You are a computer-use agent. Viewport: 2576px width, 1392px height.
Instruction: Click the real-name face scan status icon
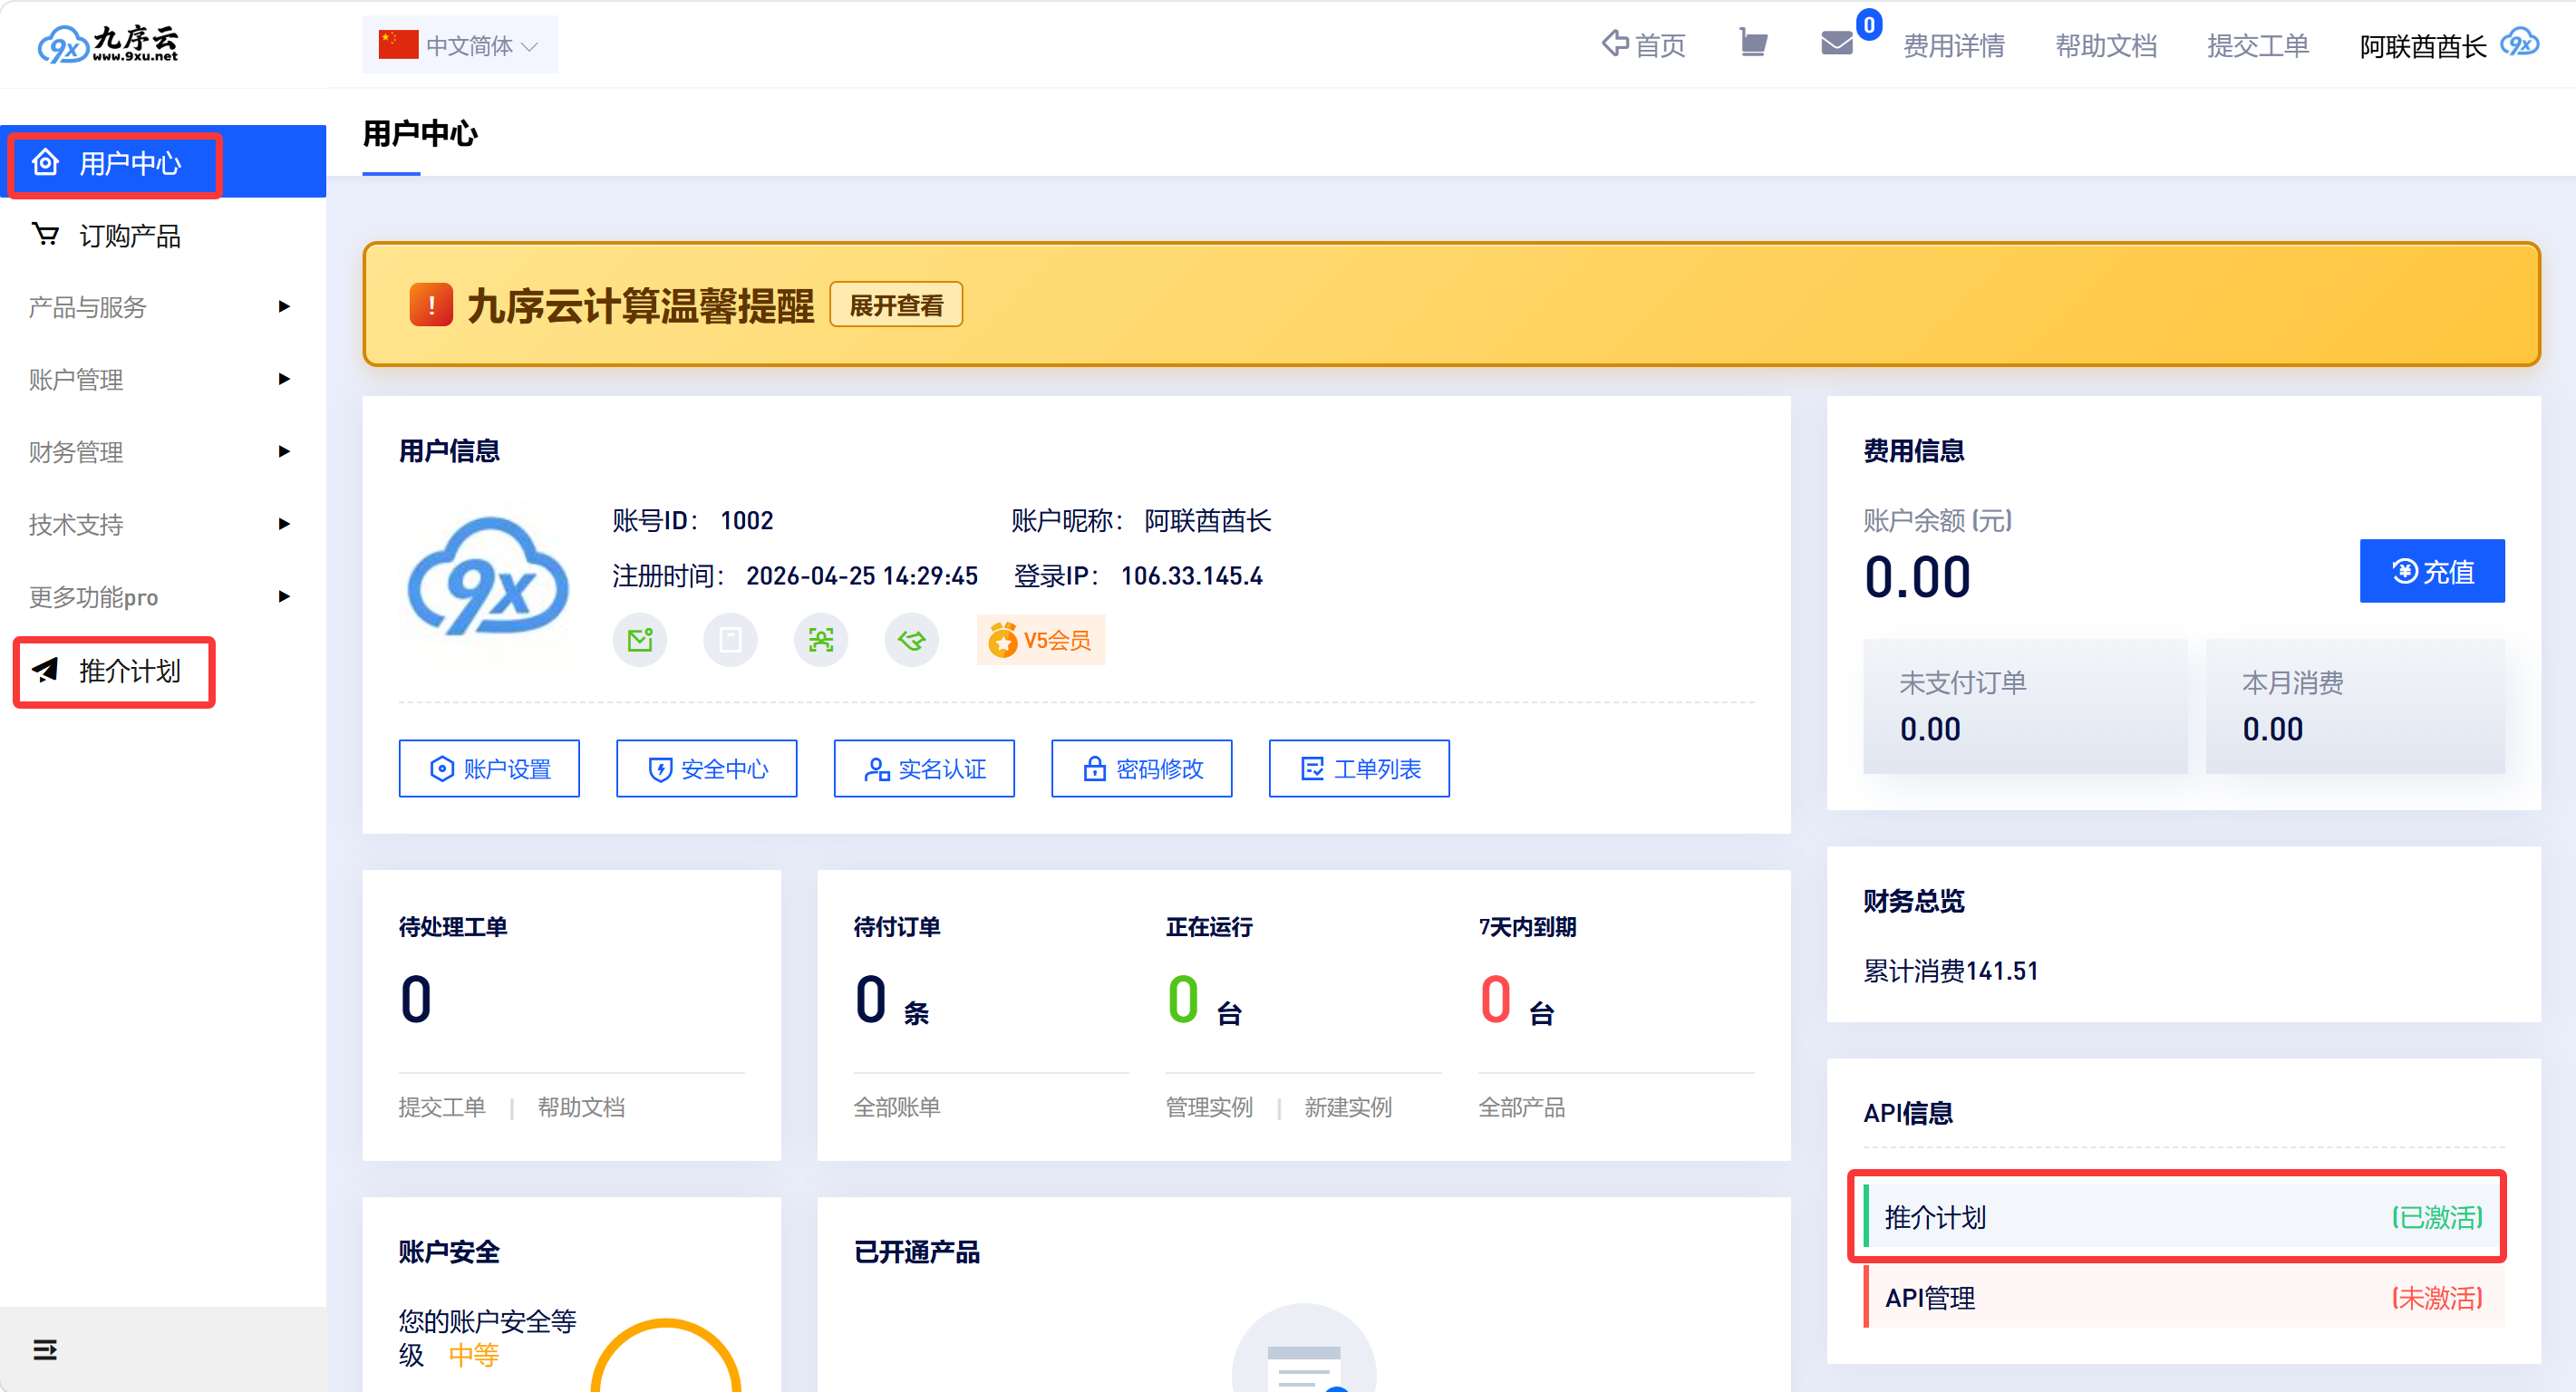coord(821,640)
